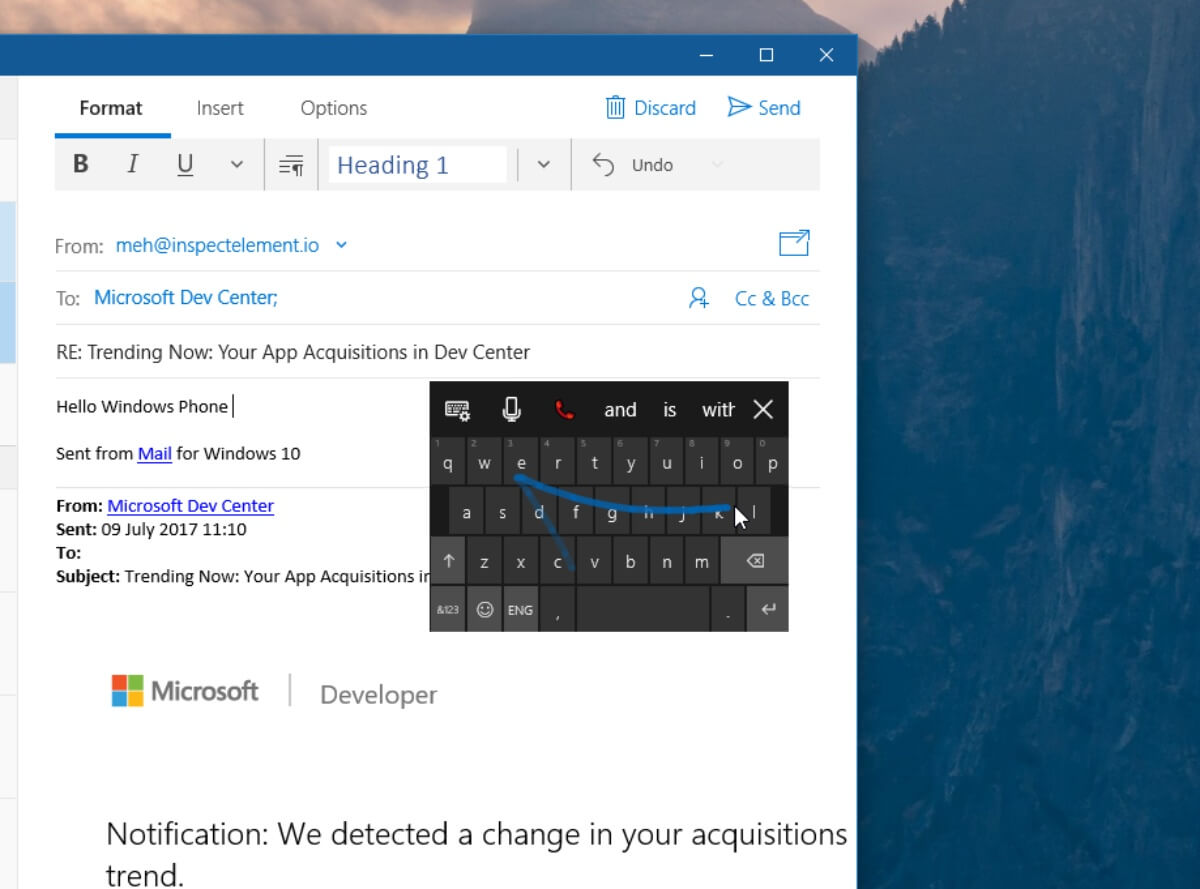1200x889 pixels.
Task: Click the subject line field
Action: 437,352
